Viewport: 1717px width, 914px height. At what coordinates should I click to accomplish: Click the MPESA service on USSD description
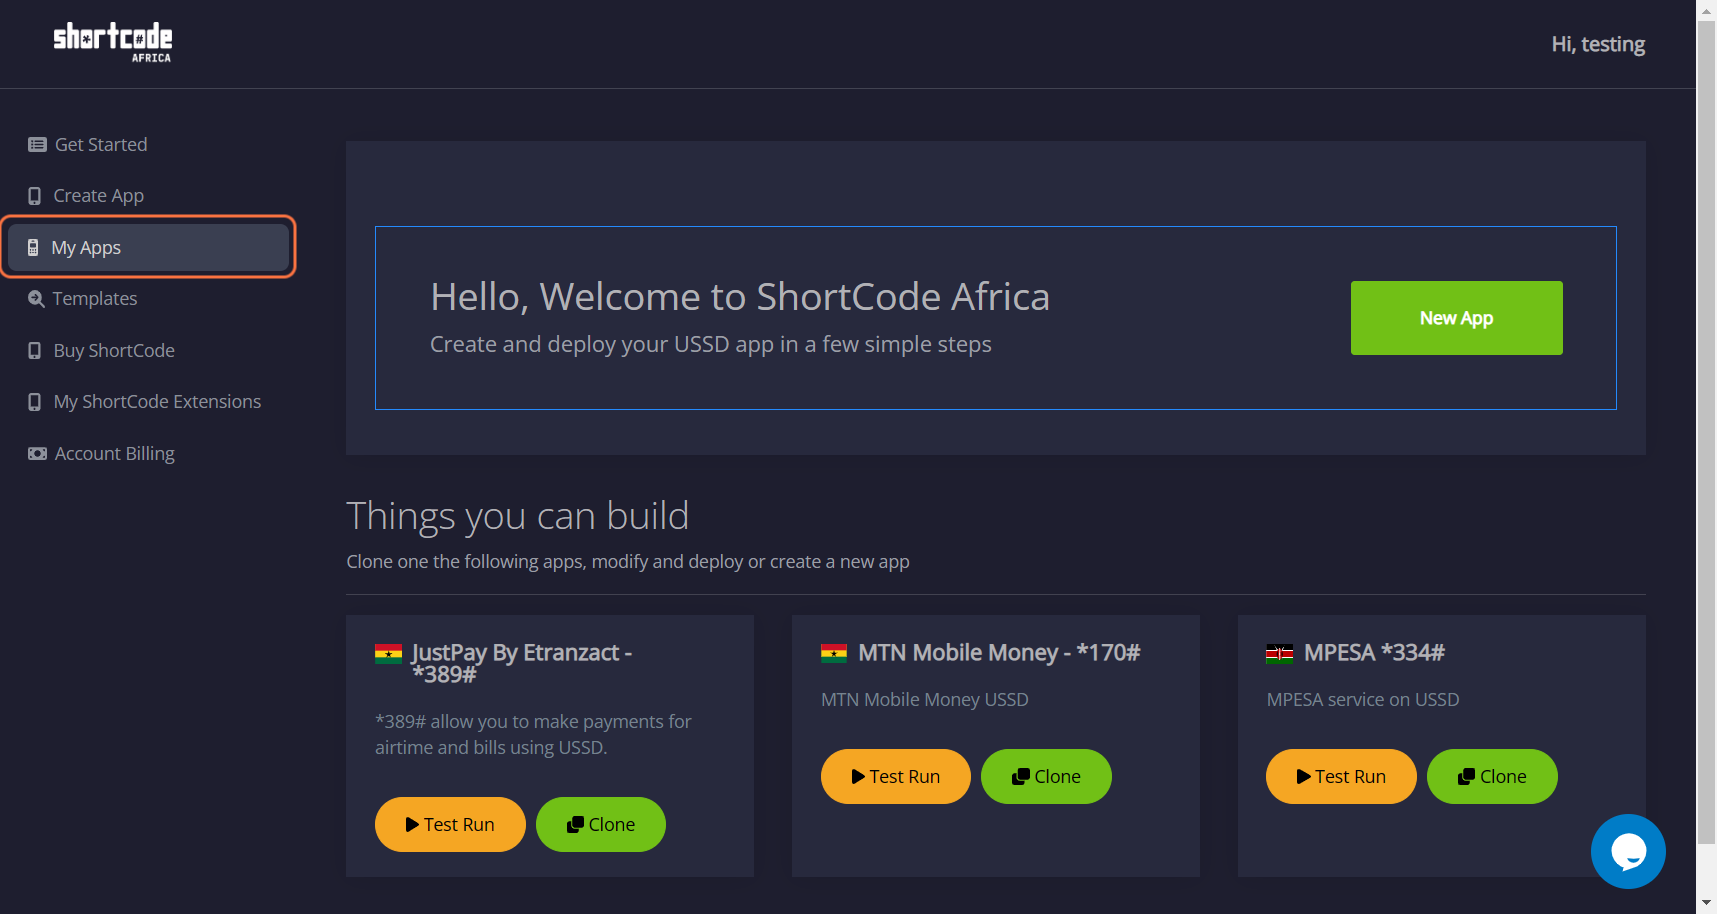click(x=1363, y=700)
